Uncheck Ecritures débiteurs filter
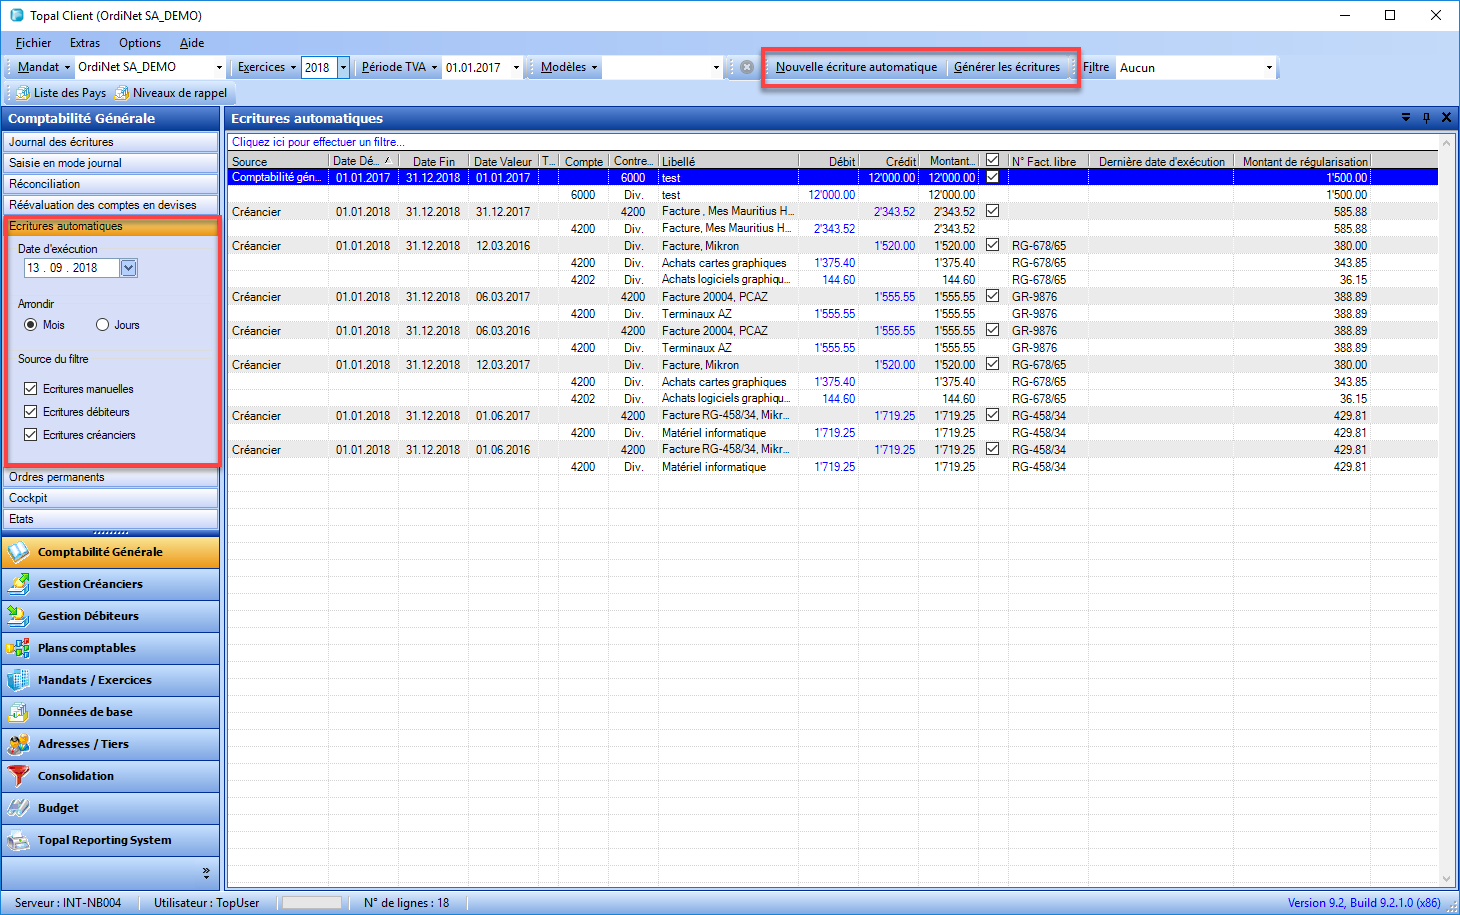 [31, 412]
